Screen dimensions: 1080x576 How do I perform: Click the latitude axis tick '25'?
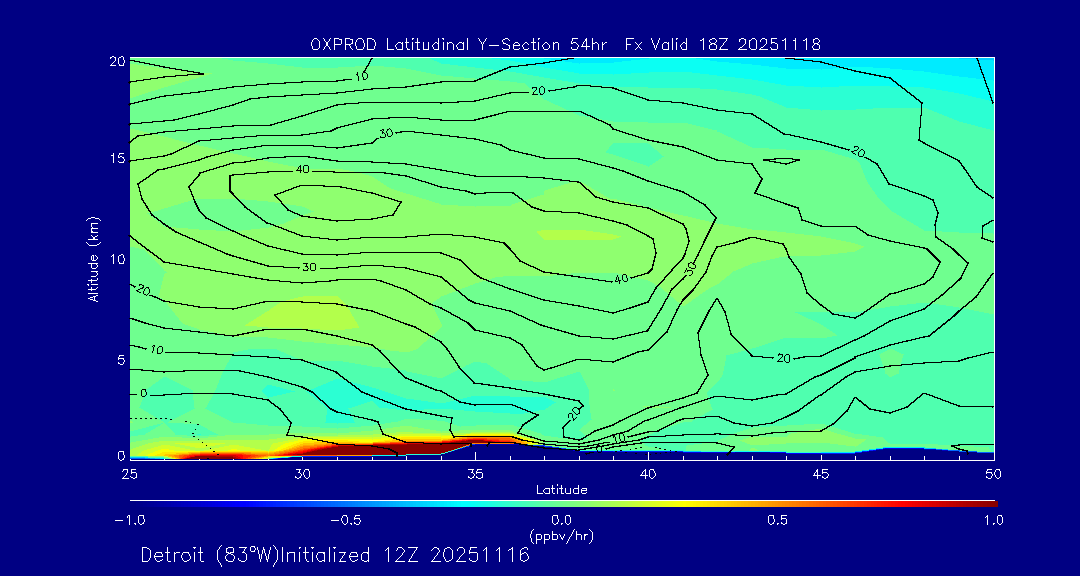tap(129, 475)
